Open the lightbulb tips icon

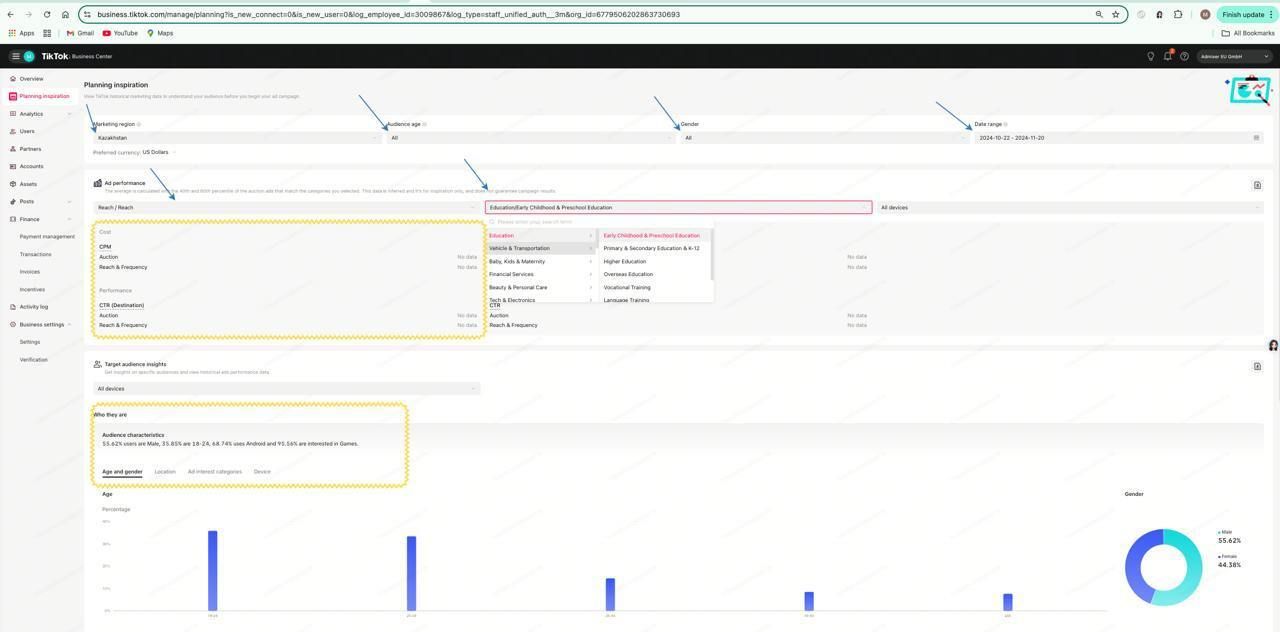point(1150,56)
